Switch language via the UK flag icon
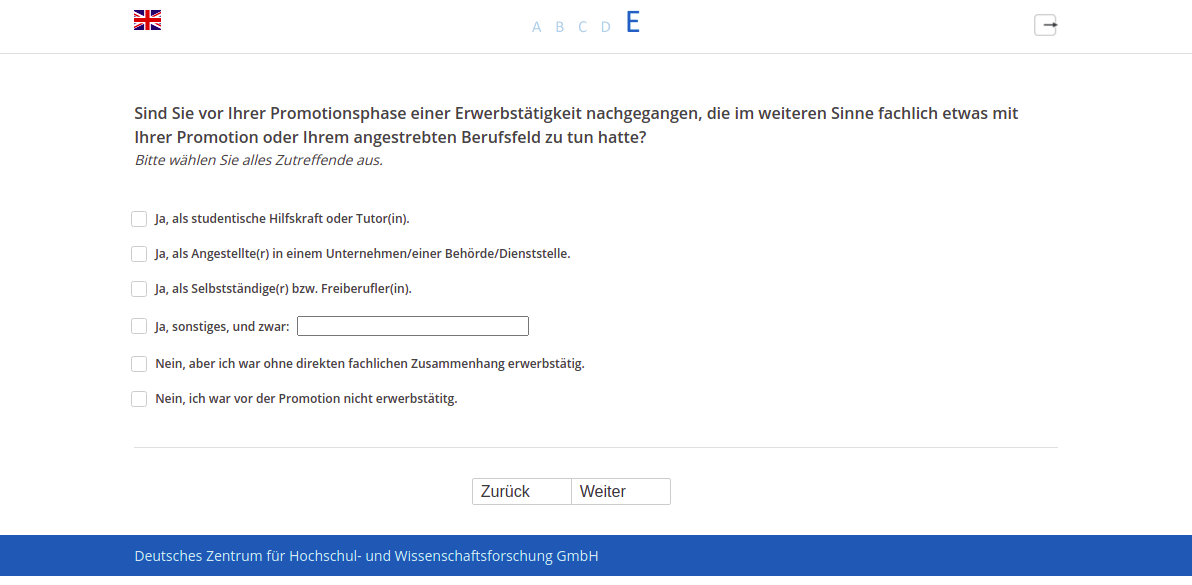The image size is (1192, 585). coord(147,20)
